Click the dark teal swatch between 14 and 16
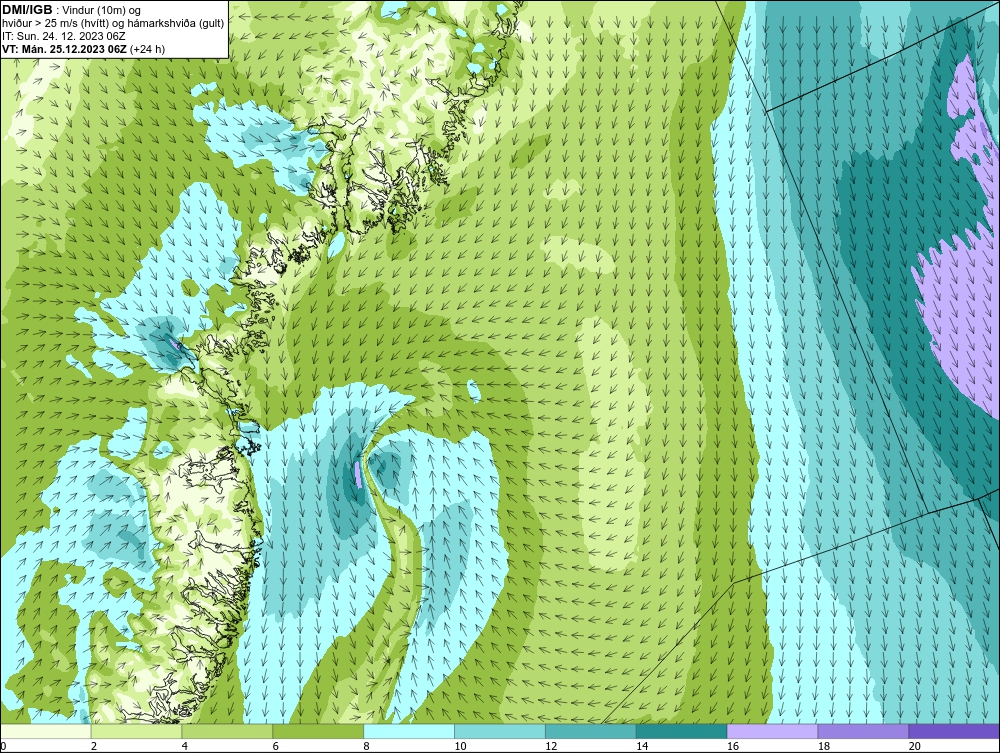The image size is (1000, 753). point(682,731)
